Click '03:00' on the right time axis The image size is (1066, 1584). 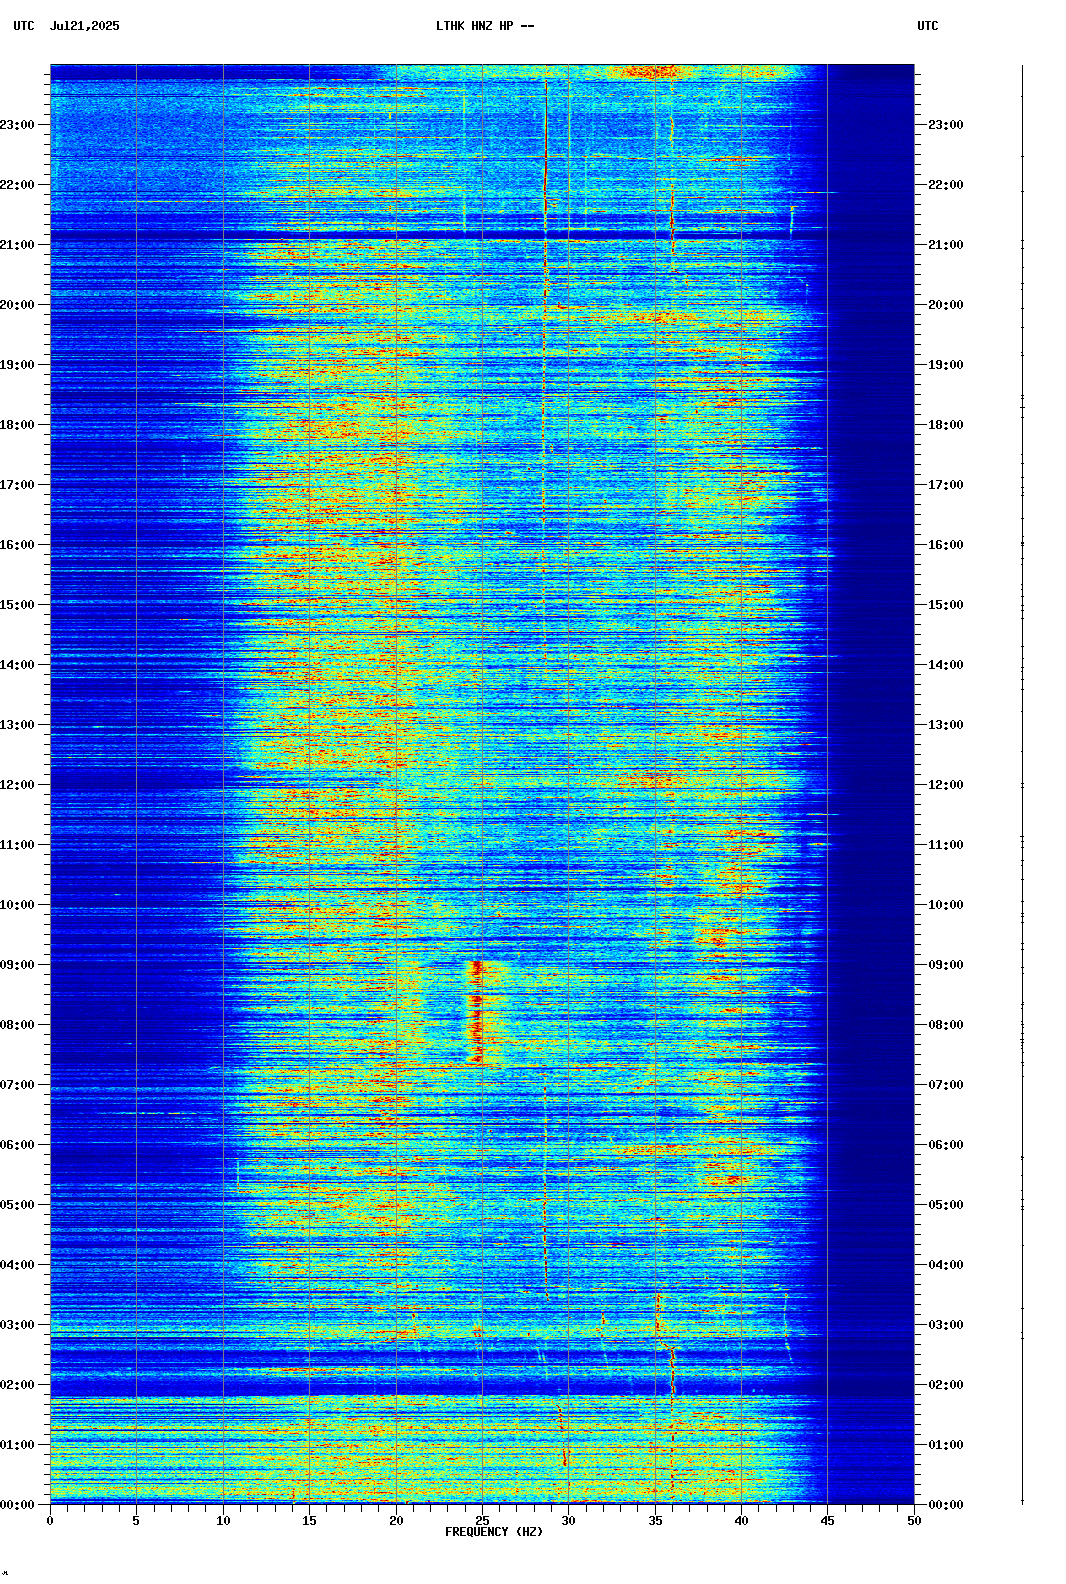(946, 1325)
